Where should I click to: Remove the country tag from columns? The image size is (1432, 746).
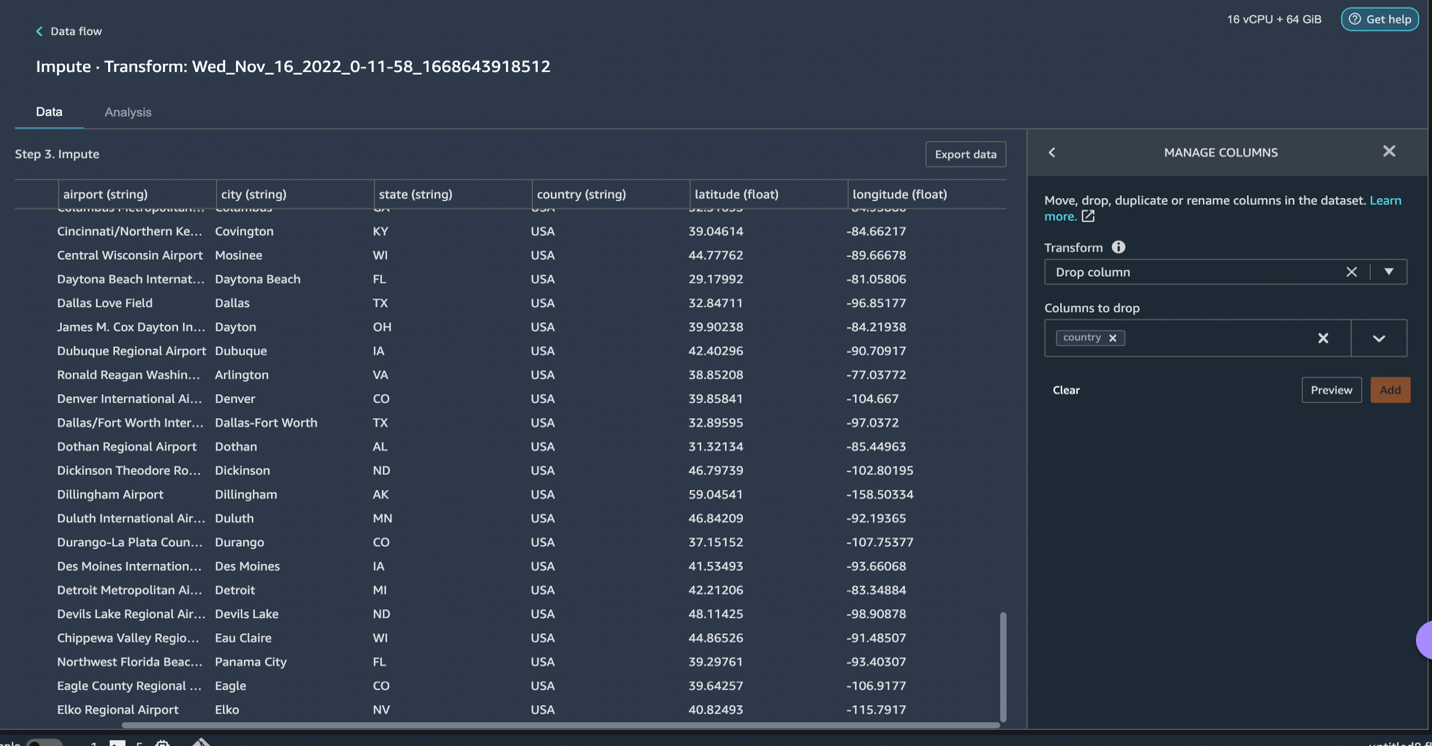click(x=1112, y=338)
